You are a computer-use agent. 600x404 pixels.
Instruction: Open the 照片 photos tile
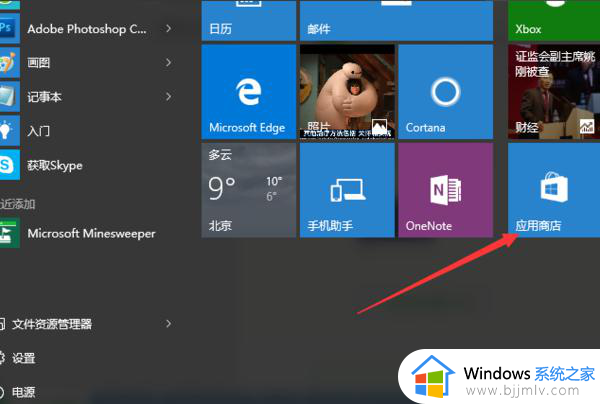347,92
